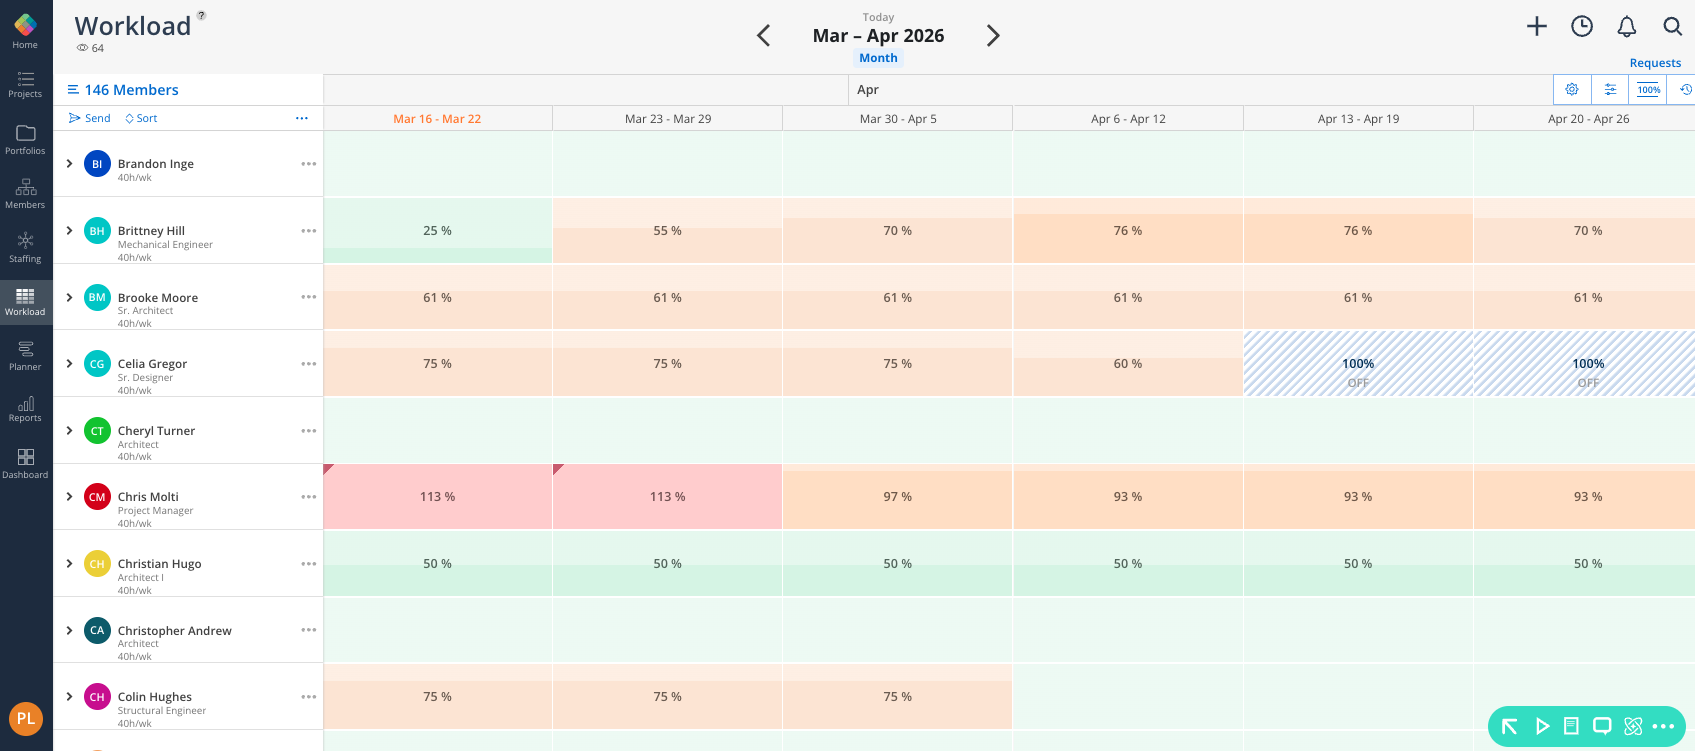This screenshot has height=751, width=1695.
Task: Open the filter sliders options
Action: (x=1610, y=90)
